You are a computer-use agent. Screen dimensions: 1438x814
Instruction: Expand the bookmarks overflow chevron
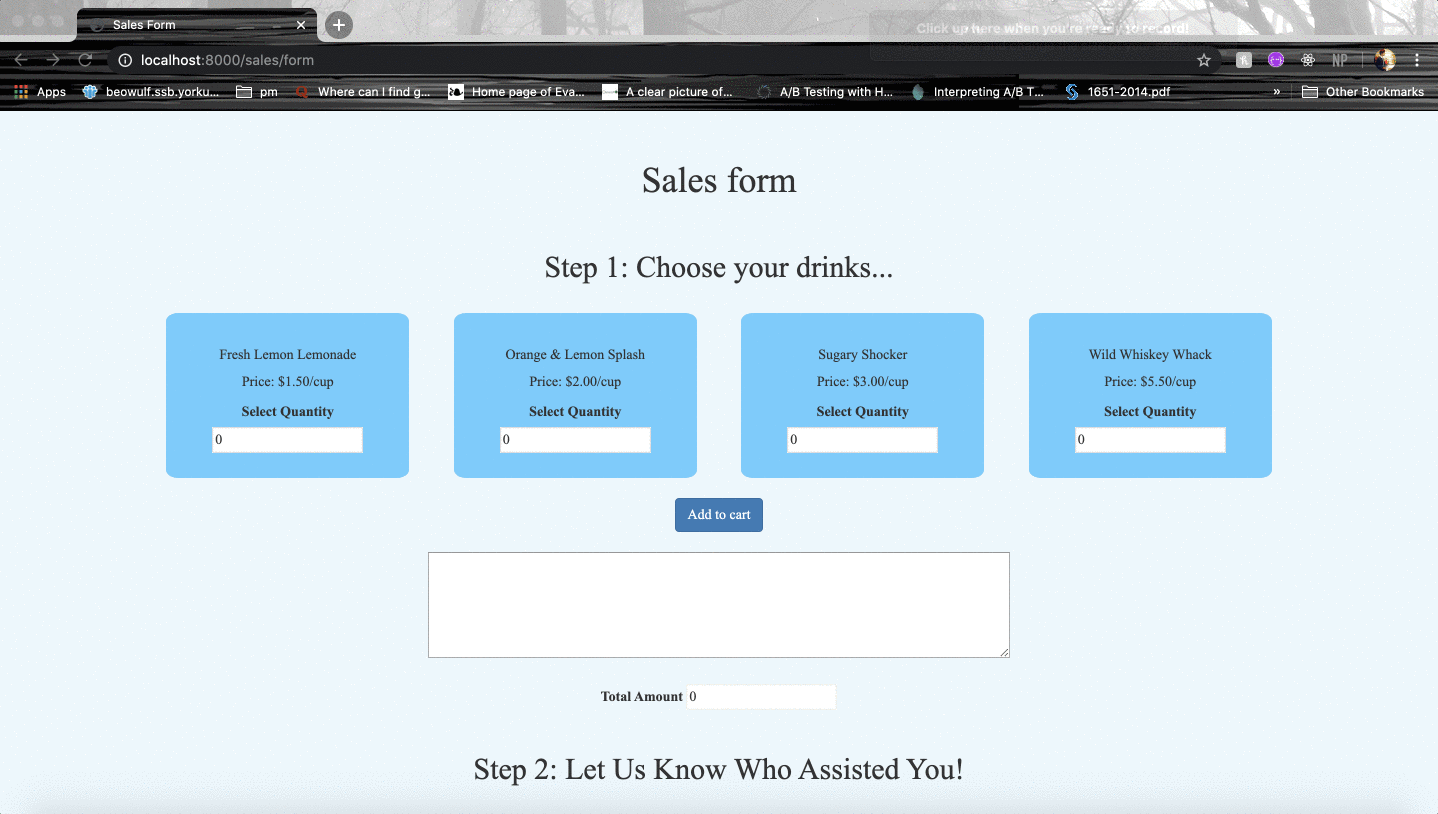point(1277,92)
